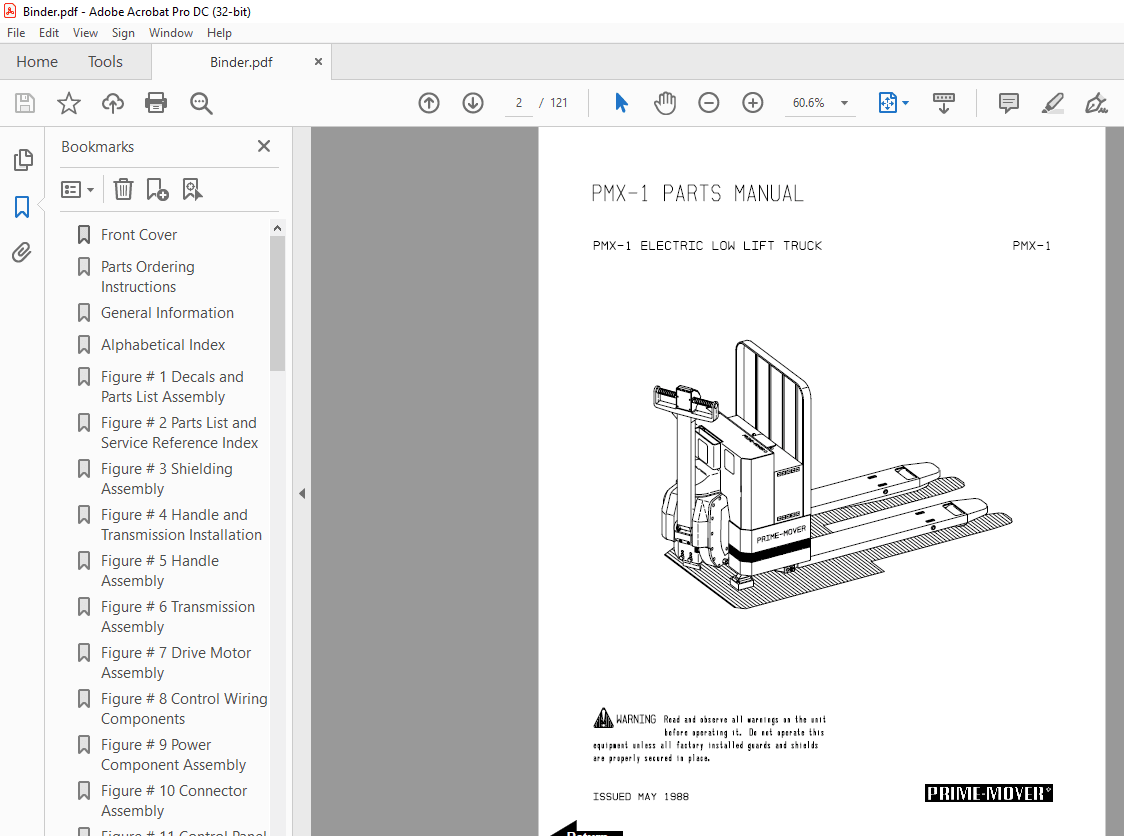Open the 60.6% zoom level dropdown
This screenshot has height=836, width=1124.
tap(820, 102)
